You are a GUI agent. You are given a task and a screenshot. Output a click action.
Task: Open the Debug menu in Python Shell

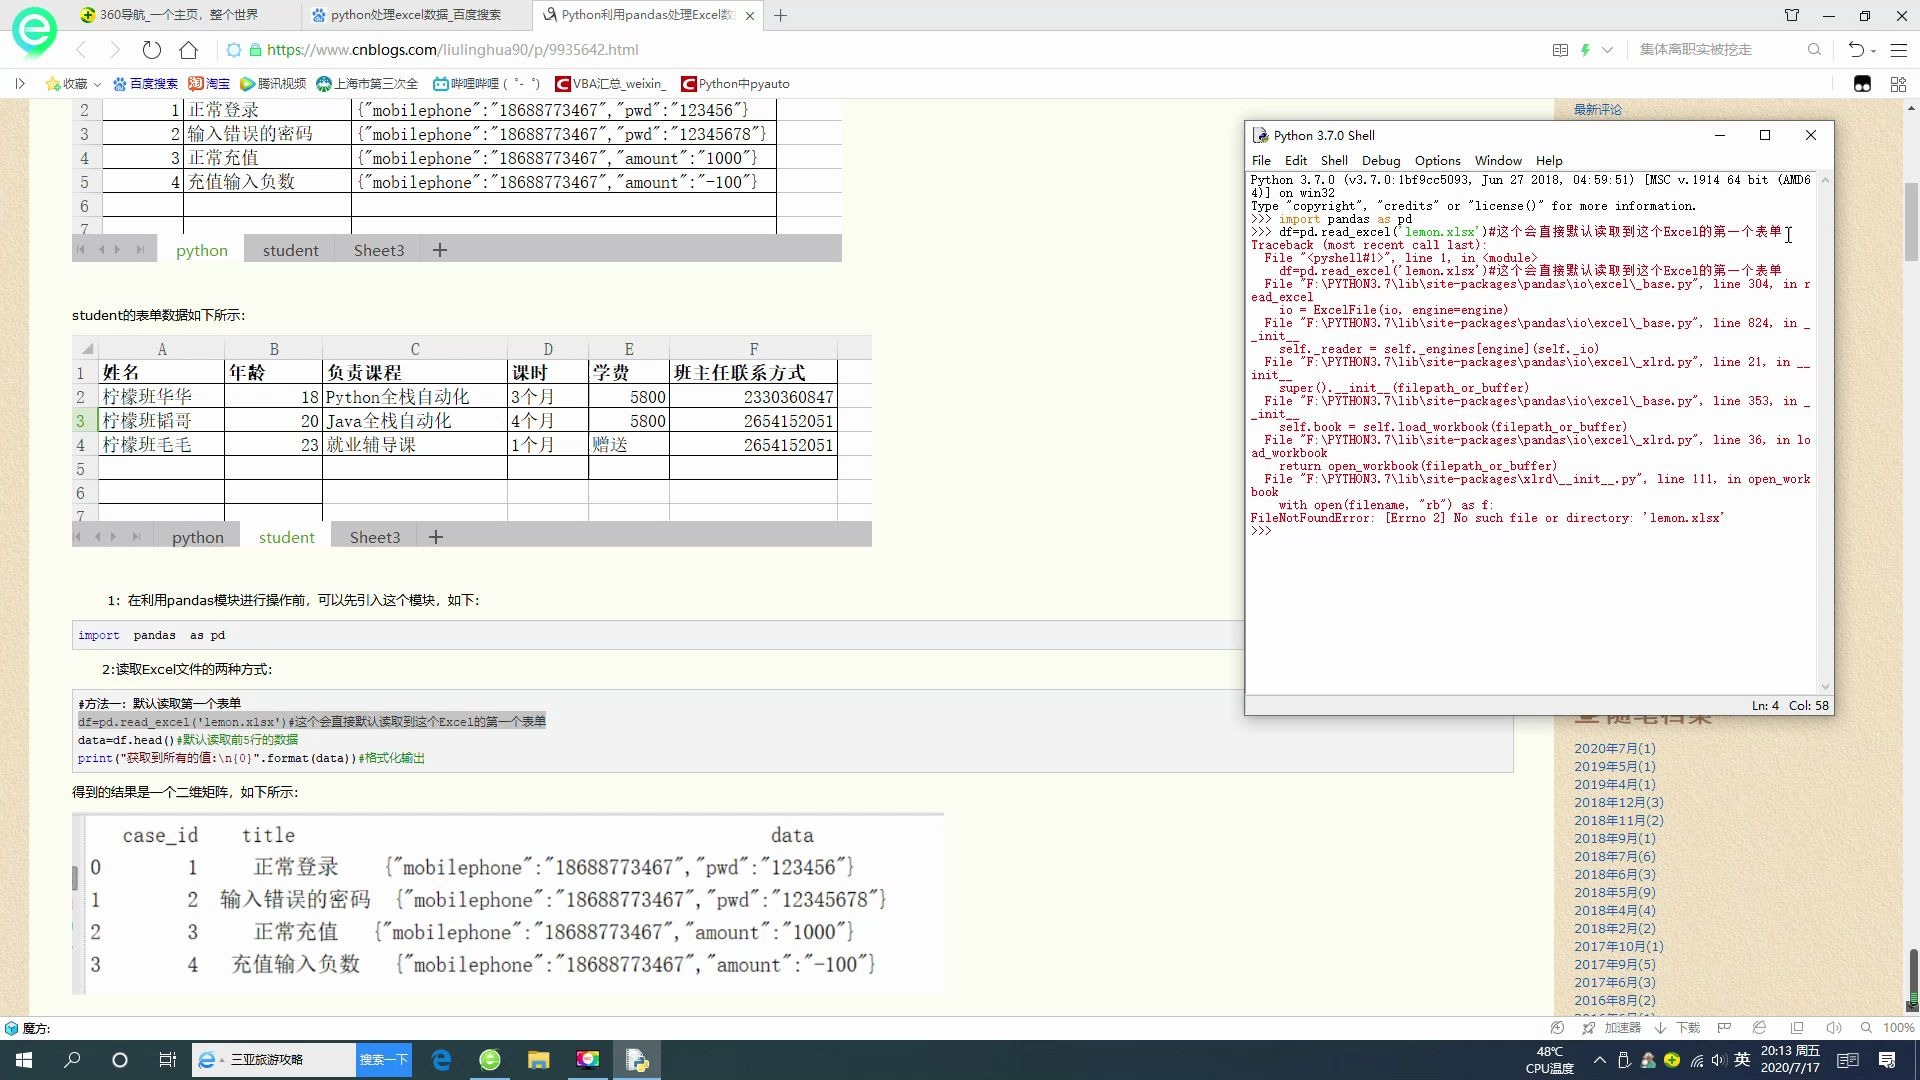point(1380,161)
